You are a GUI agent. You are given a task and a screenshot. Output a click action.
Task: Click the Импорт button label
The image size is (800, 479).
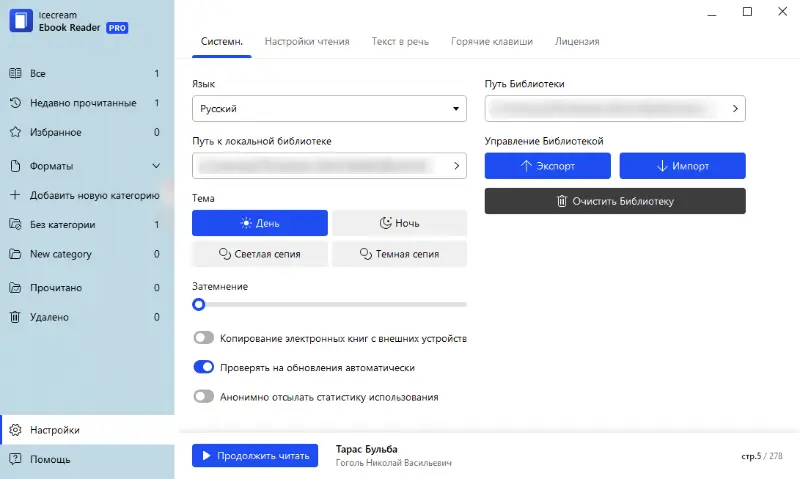[x=690, y=166]
